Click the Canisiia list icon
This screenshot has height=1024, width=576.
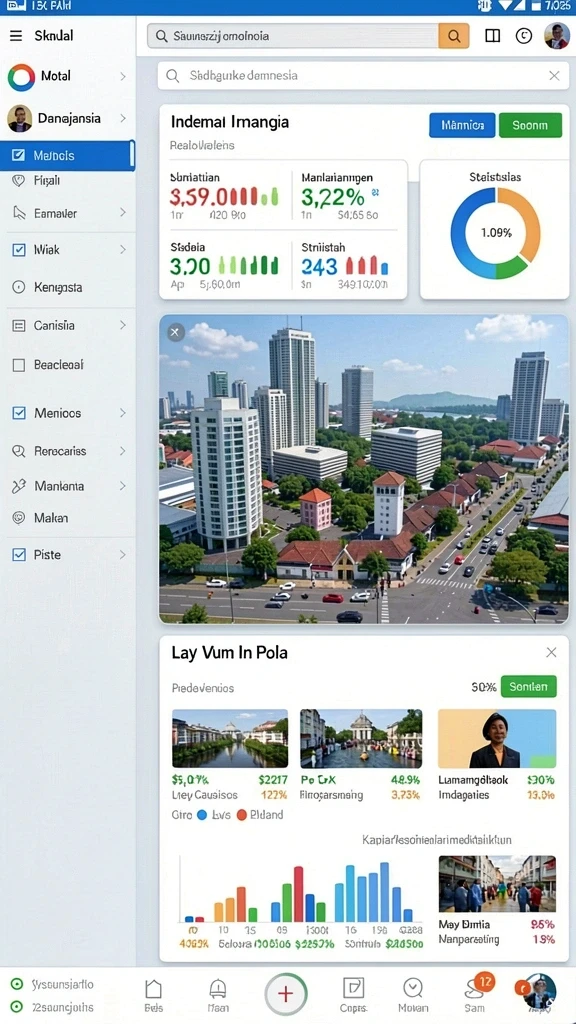click(x=19, y=325)
